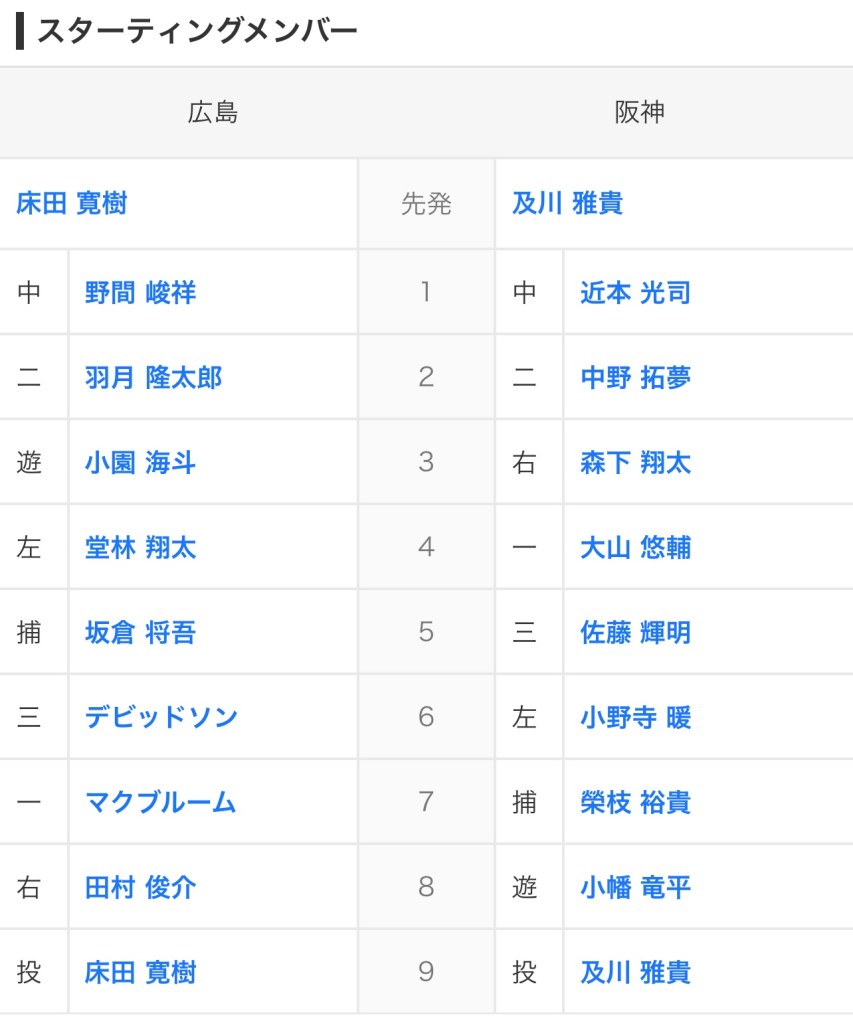Select Hiroshima leadoff batter 野間 峻祥

pyautogui.click(x=140, y=293)
